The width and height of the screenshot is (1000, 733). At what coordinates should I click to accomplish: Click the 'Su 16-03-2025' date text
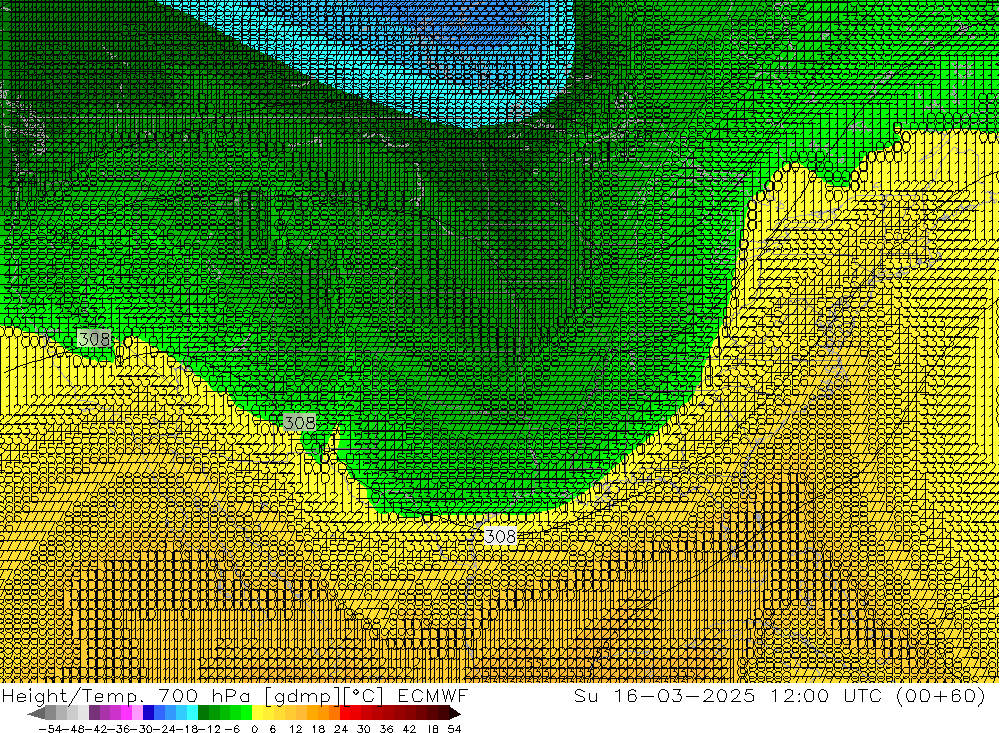[665, 695]
